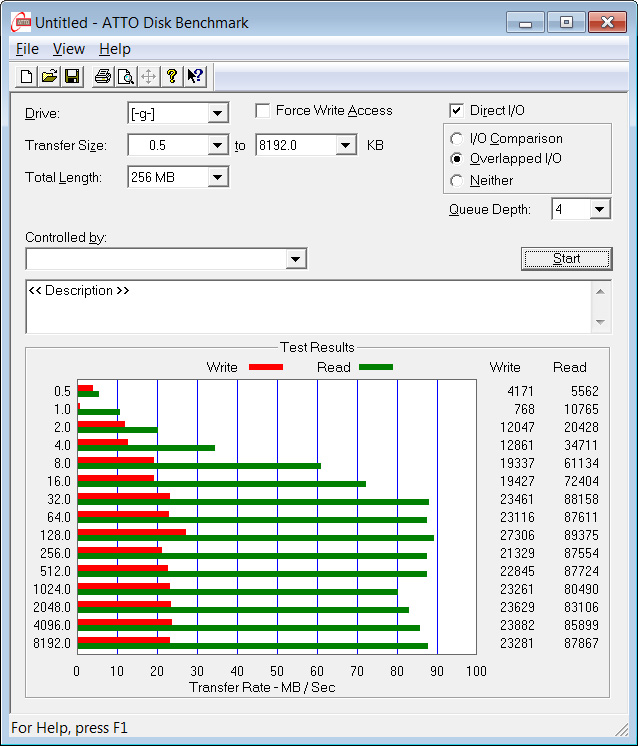
Task: Click the 1024.0 row label in chart
Action: 52,589
